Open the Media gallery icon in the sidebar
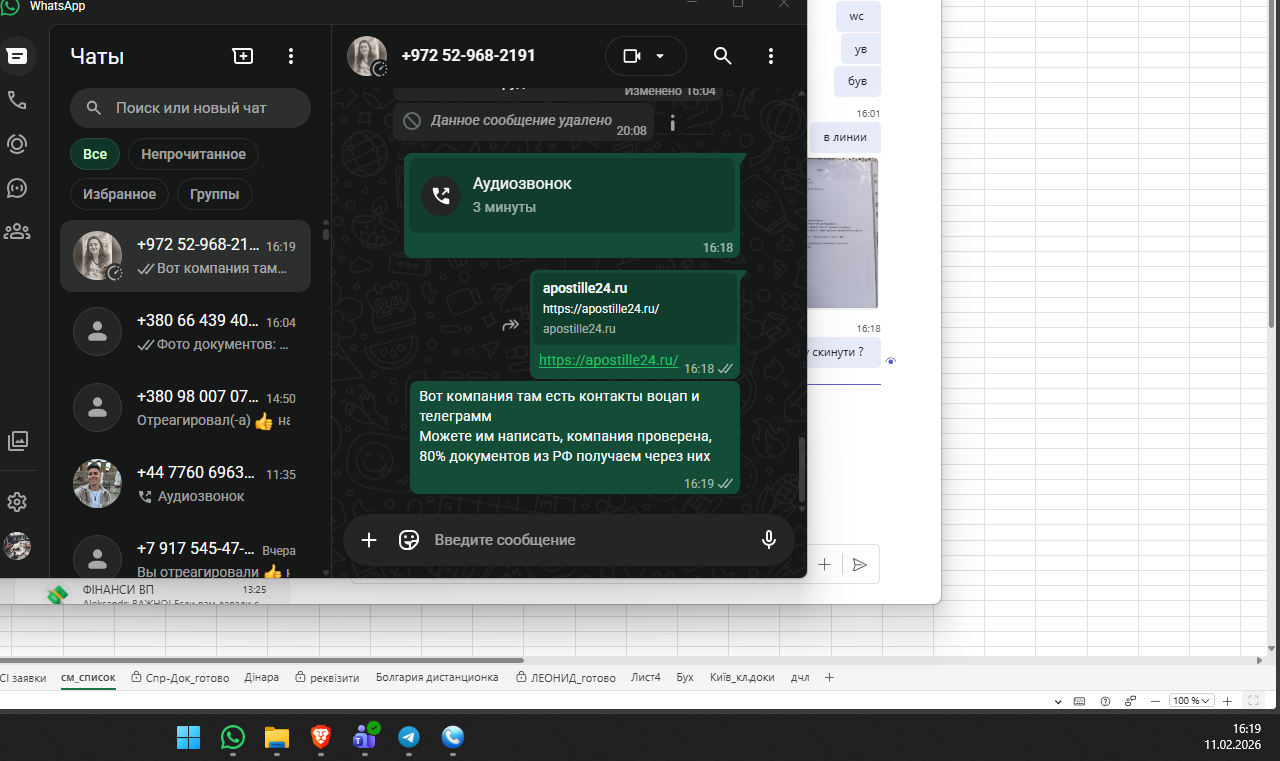The height and width of the screenshot is (761, 1280). point(17,440)
